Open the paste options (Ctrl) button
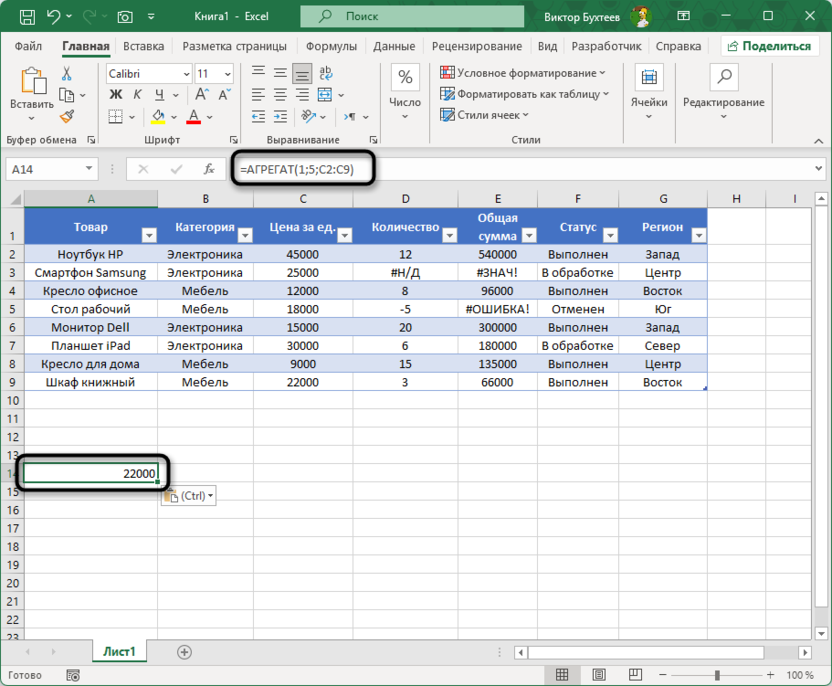832x686 pixels. (x=188, y=495)
